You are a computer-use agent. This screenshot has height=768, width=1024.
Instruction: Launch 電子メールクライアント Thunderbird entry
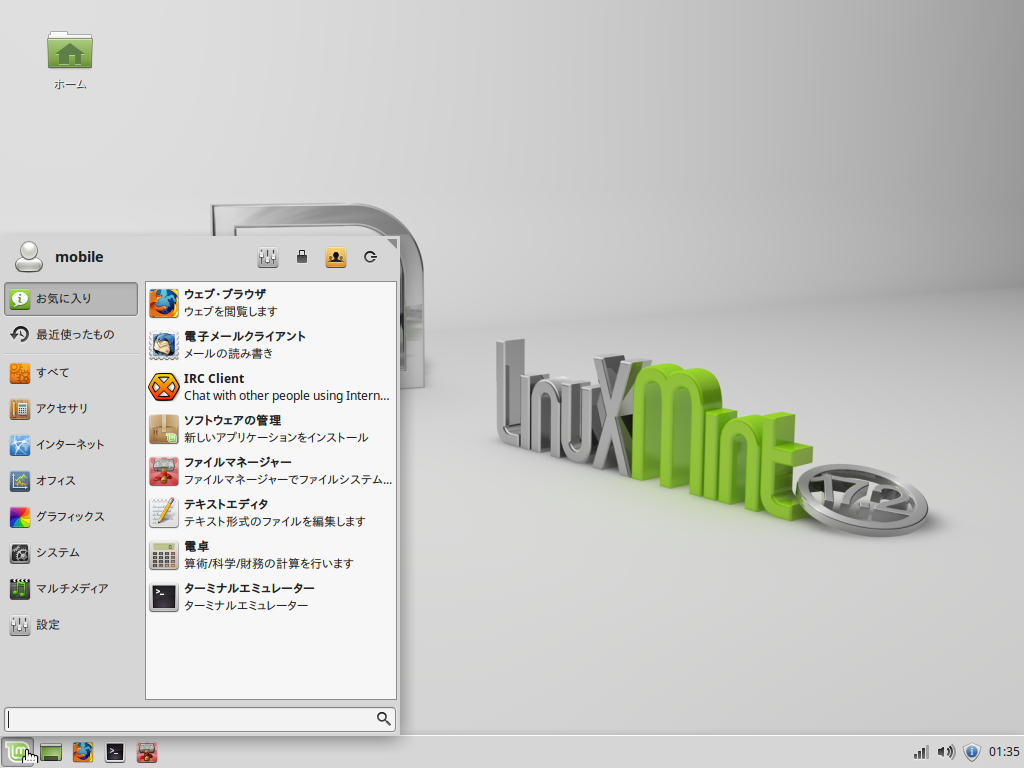[x=271, y=345]
